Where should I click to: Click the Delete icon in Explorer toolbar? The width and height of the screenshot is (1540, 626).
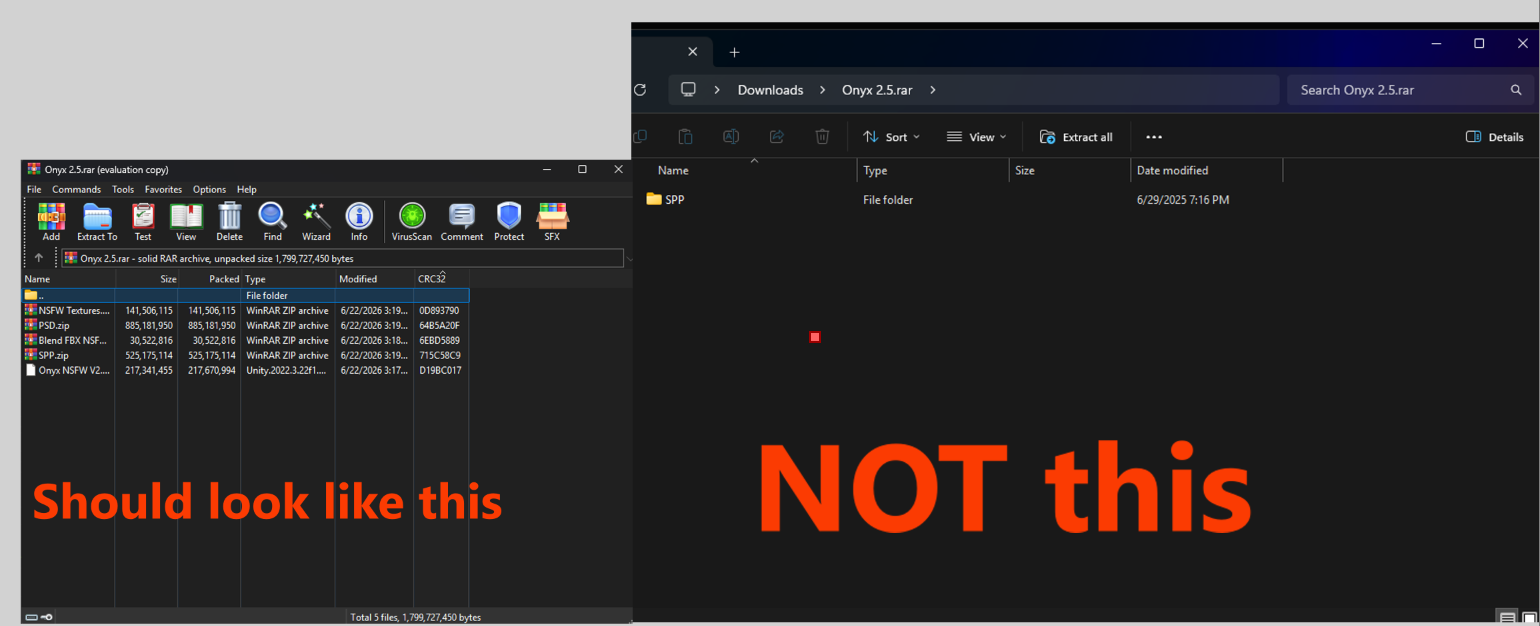(822, 137)
